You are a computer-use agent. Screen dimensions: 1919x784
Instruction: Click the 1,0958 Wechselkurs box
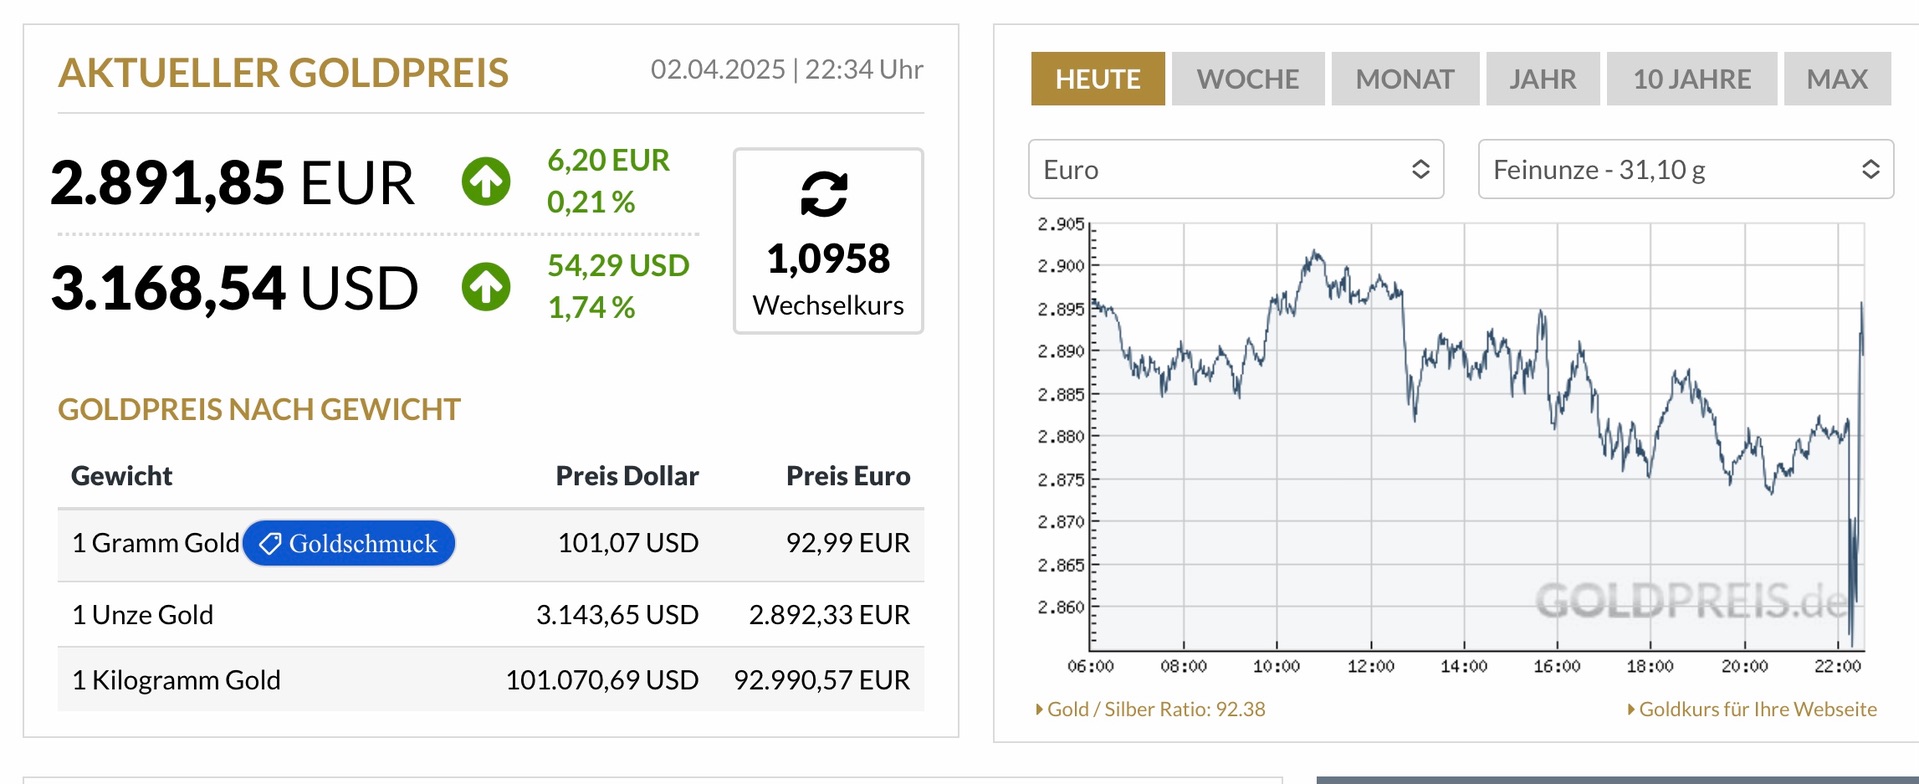(828, 241)
